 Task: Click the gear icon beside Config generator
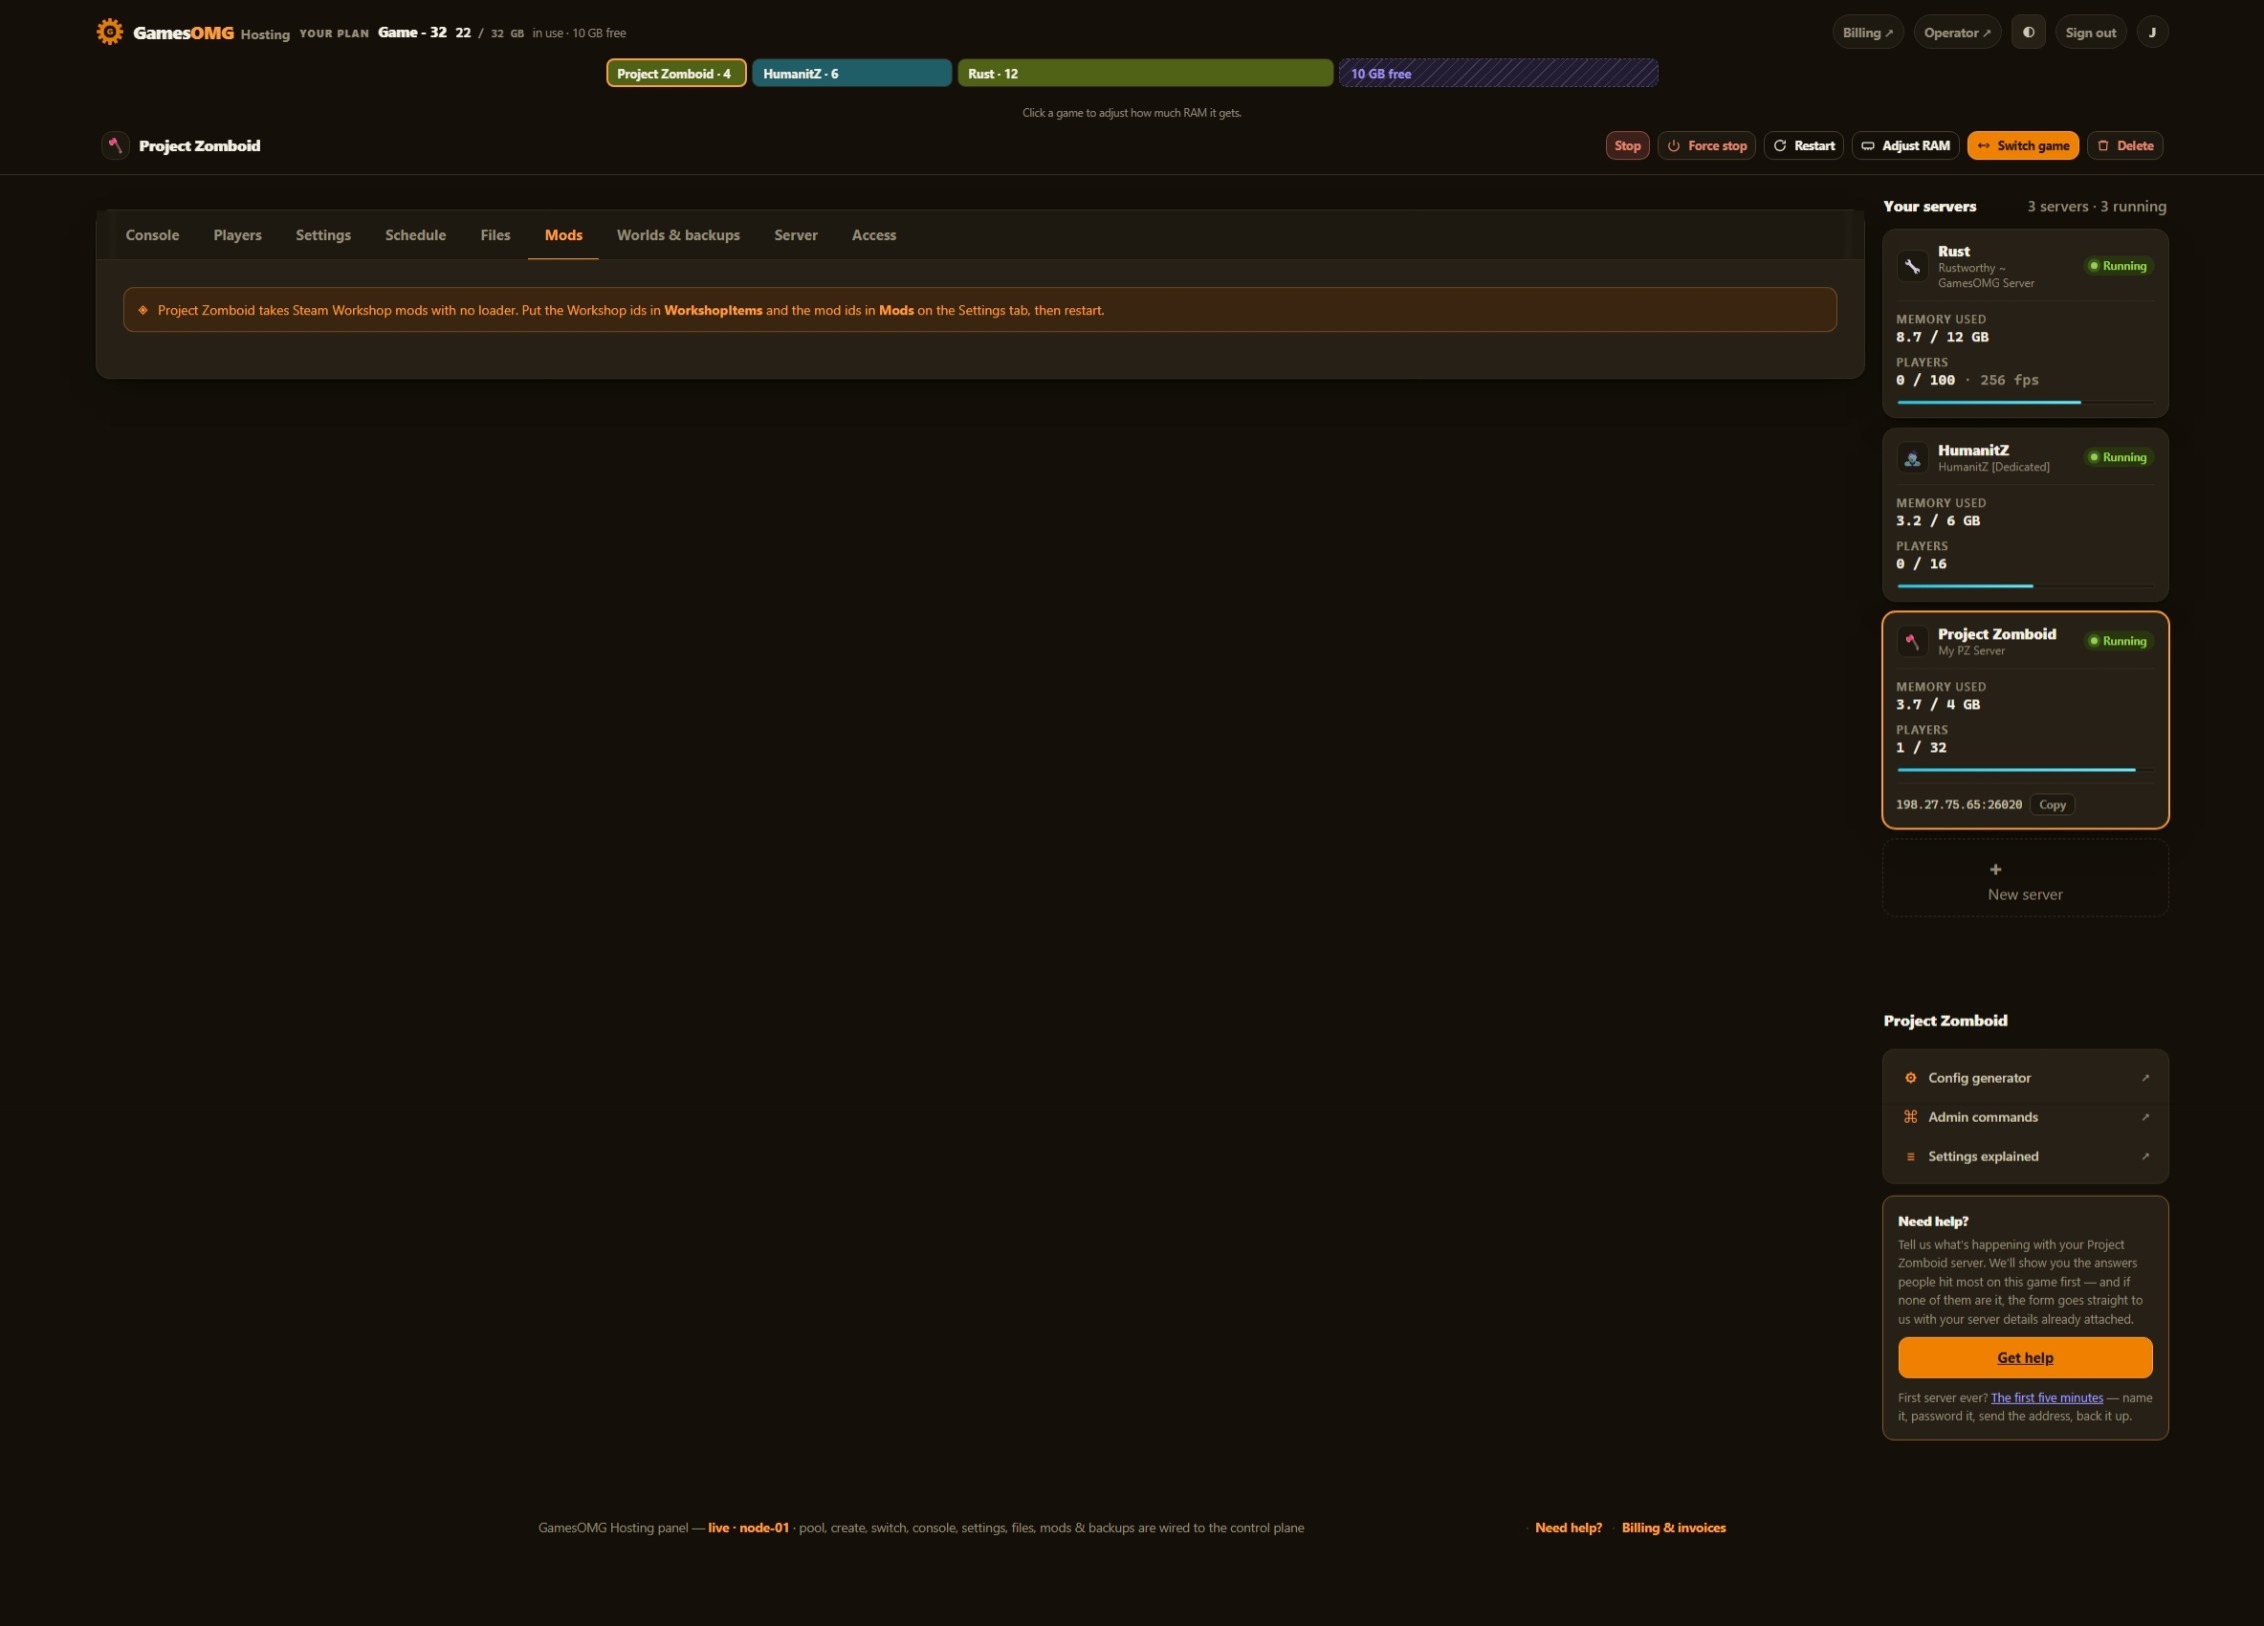[x=1910, y=1078]
